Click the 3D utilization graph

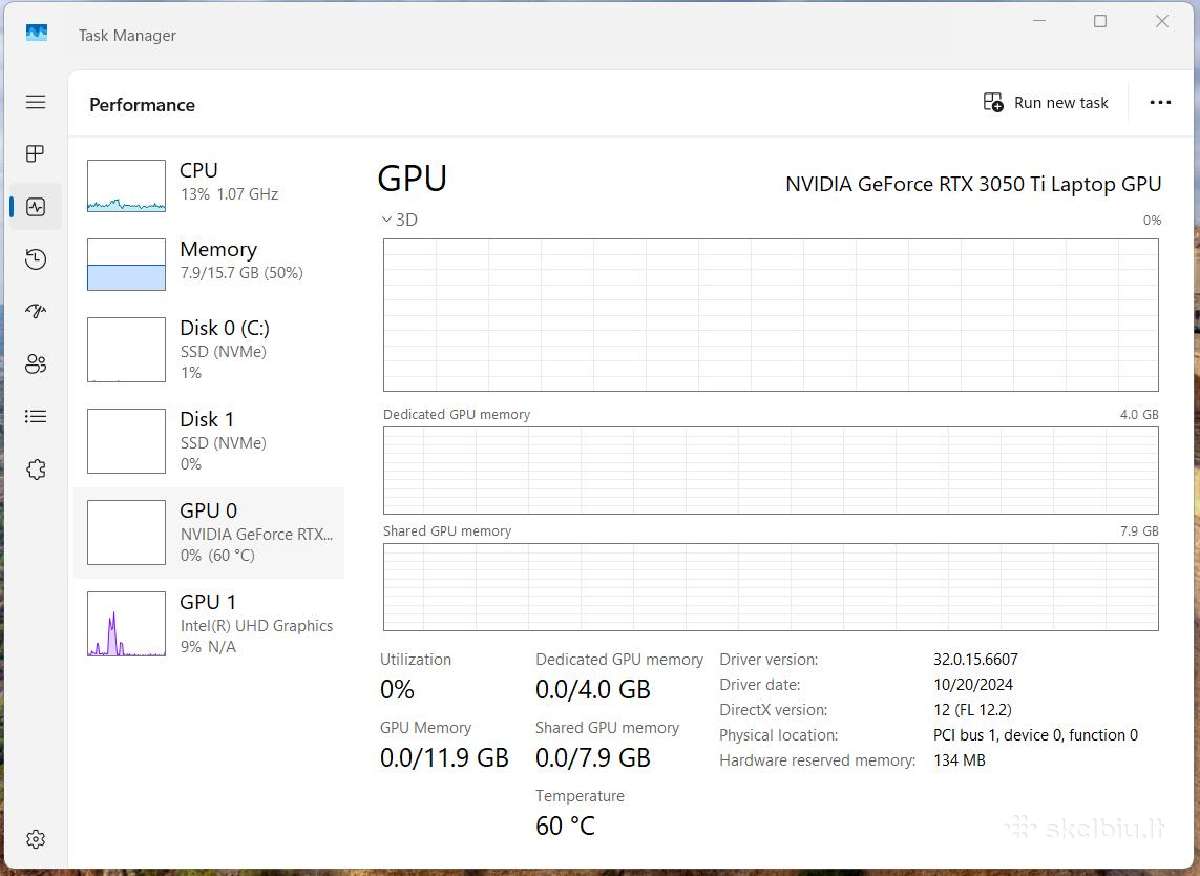pyautogui.click(x=770, y=315)
